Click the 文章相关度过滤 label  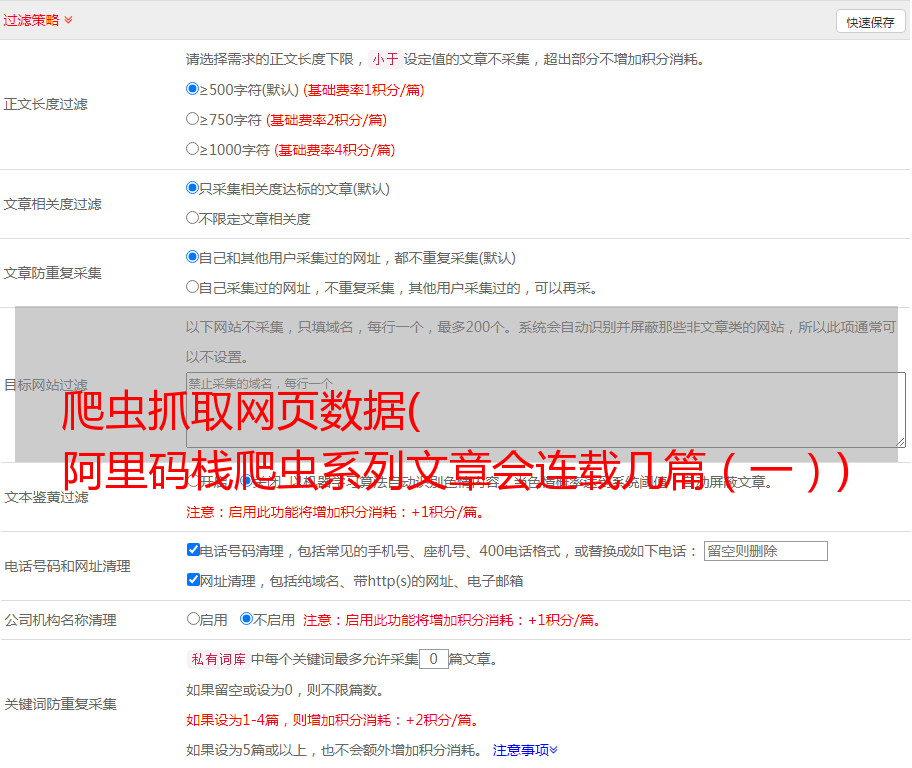[52, 204]
